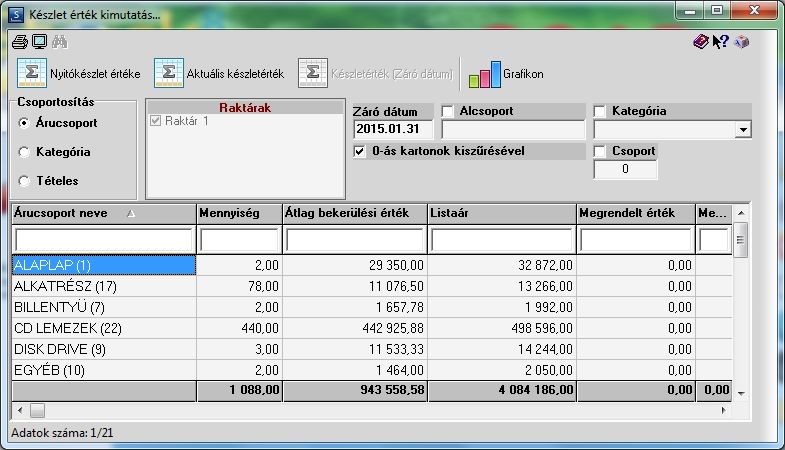Screen dimensions: 785x450
Task: Show the Grafikon chart
Action: click(506, 74)
